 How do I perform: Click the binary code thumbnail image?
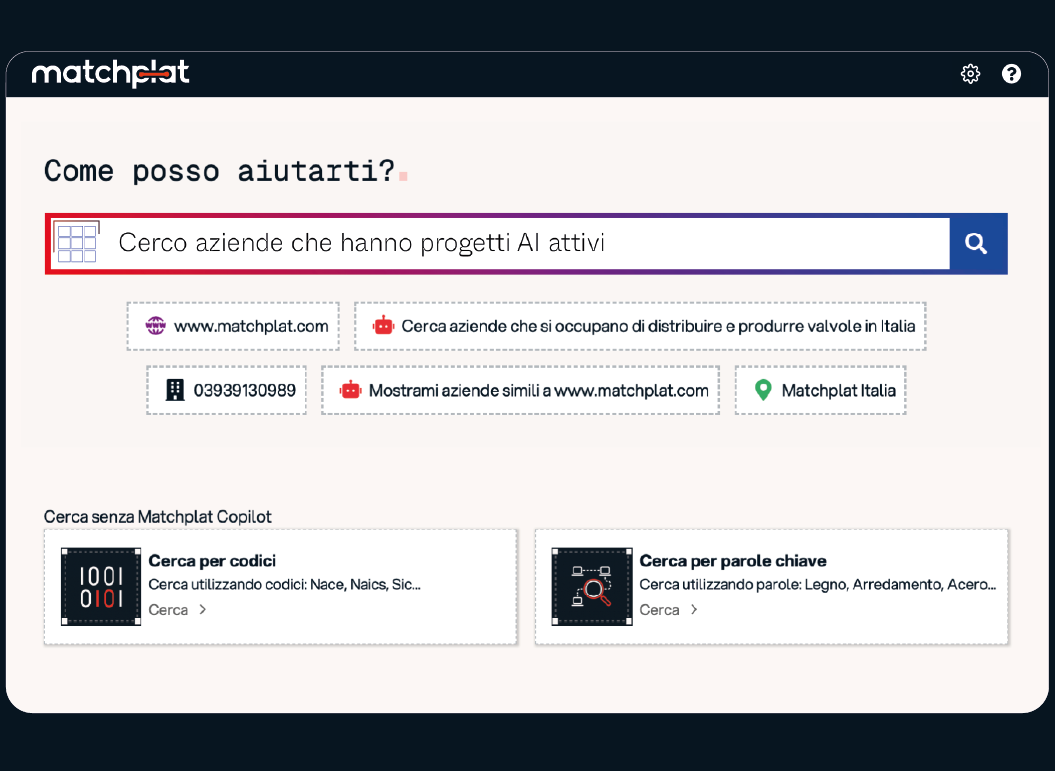(x=101, y=587)
